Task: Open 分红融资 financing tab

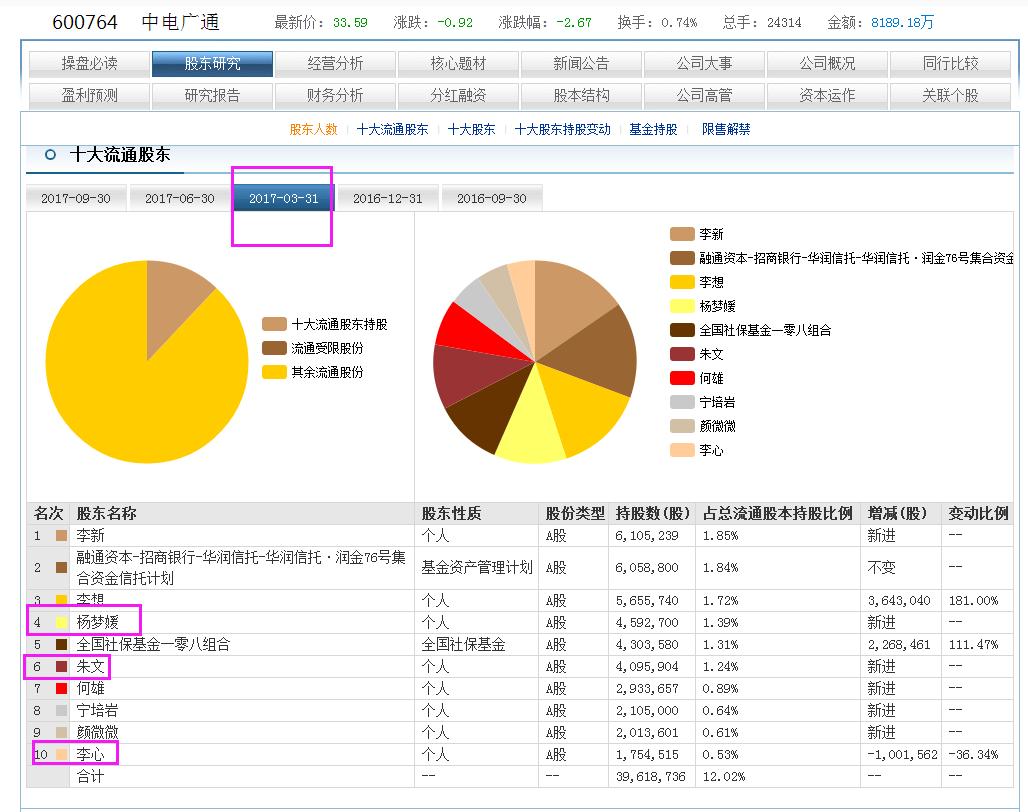Action: pyautogui.click(x=460, y=96)
